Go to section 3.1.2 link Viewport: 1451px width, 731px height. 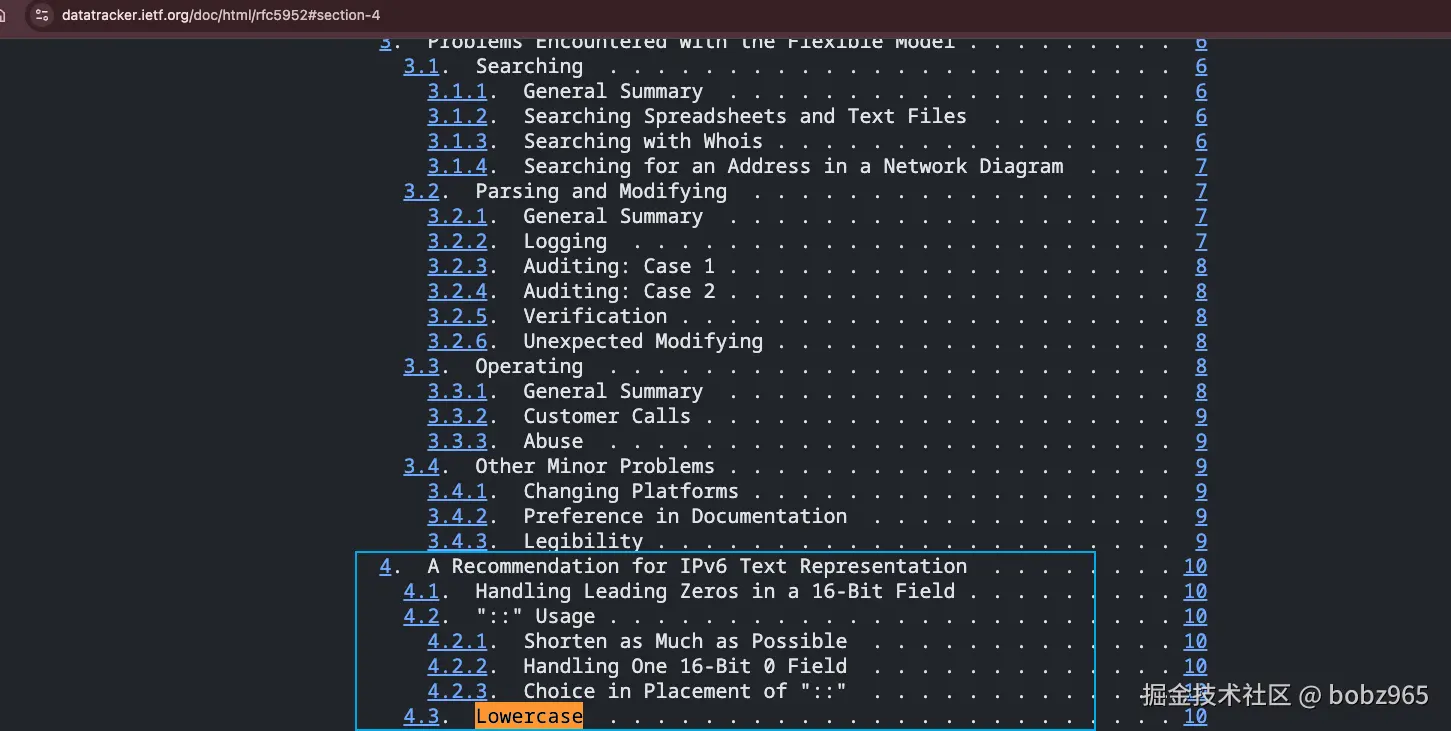(457, 117)
